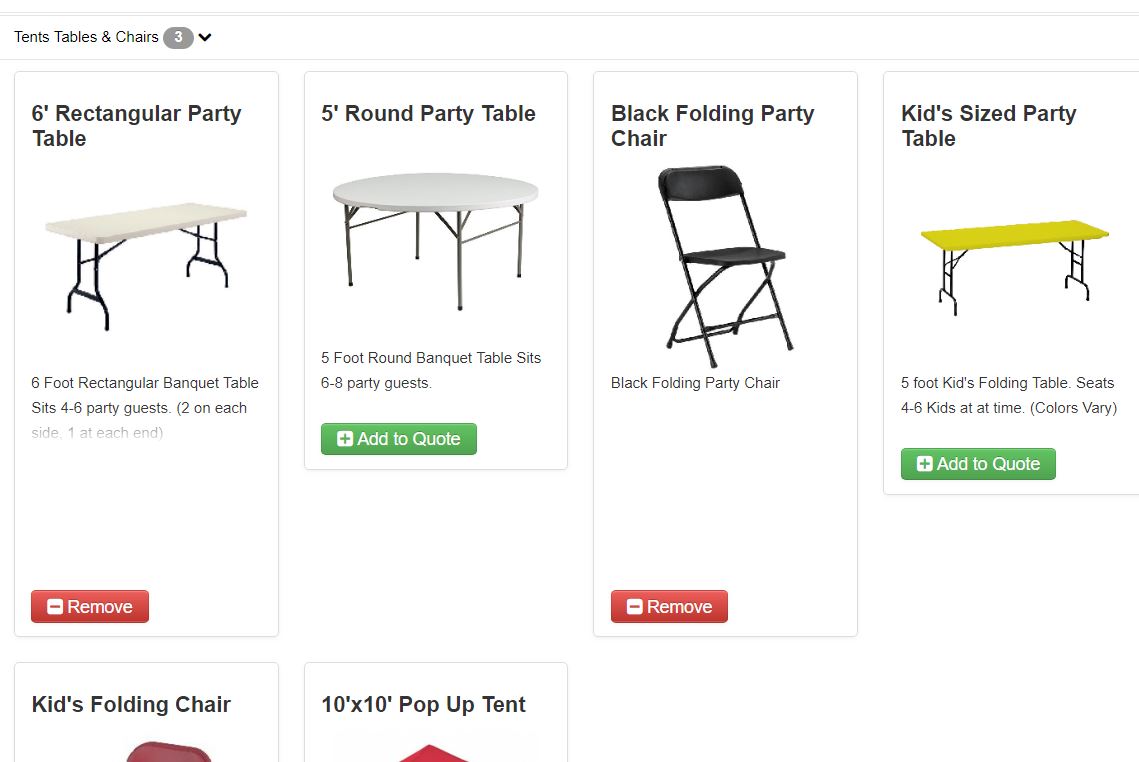Click the 6' Rectangular Party Table title
The image size is (1139, 762).
pos(136,126)
